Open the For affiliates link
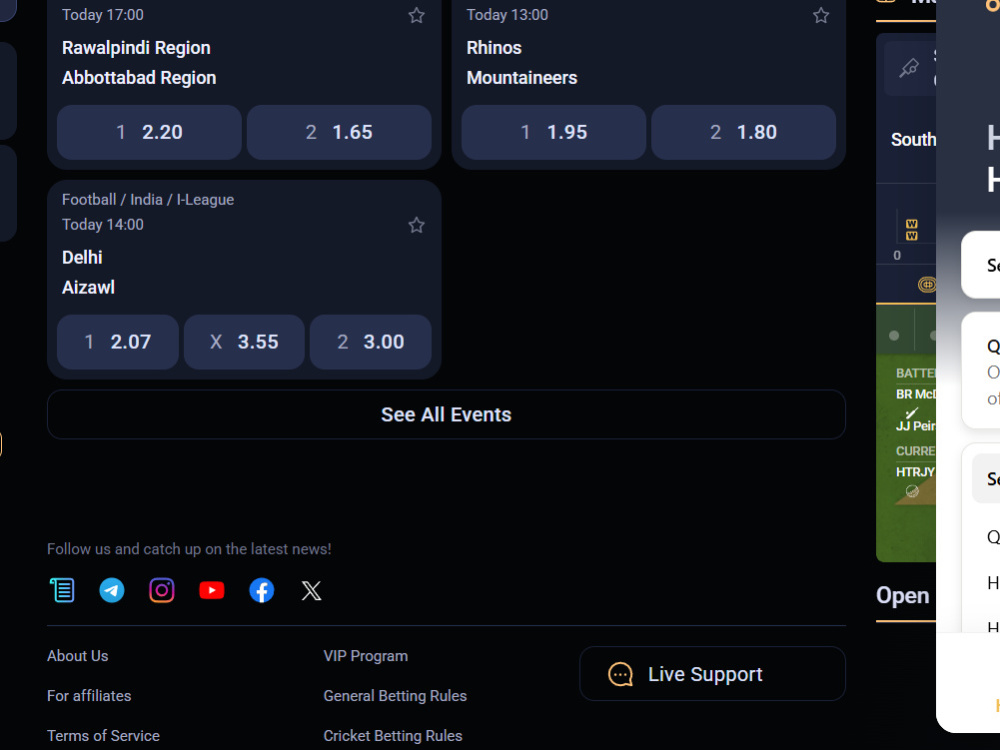 tap(89, 696)
